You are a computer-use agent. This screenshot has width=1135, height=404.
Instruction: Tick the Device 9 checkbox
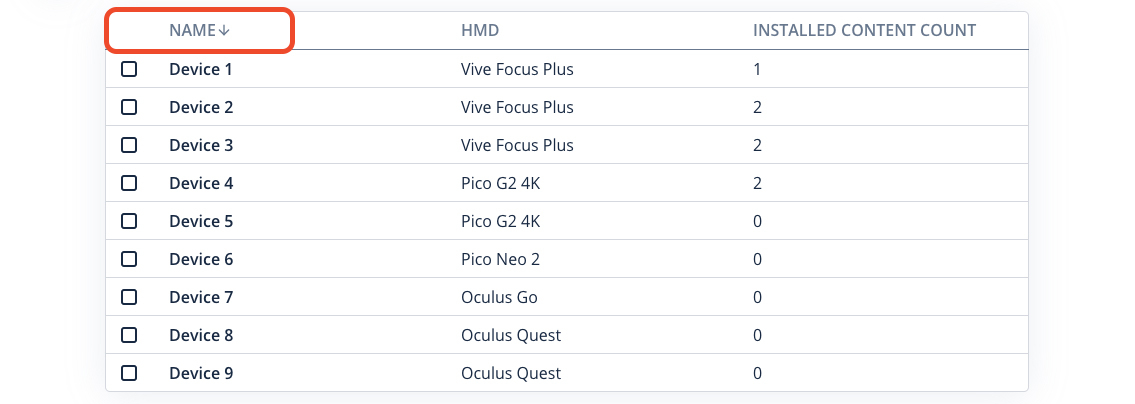pos(129,373)
